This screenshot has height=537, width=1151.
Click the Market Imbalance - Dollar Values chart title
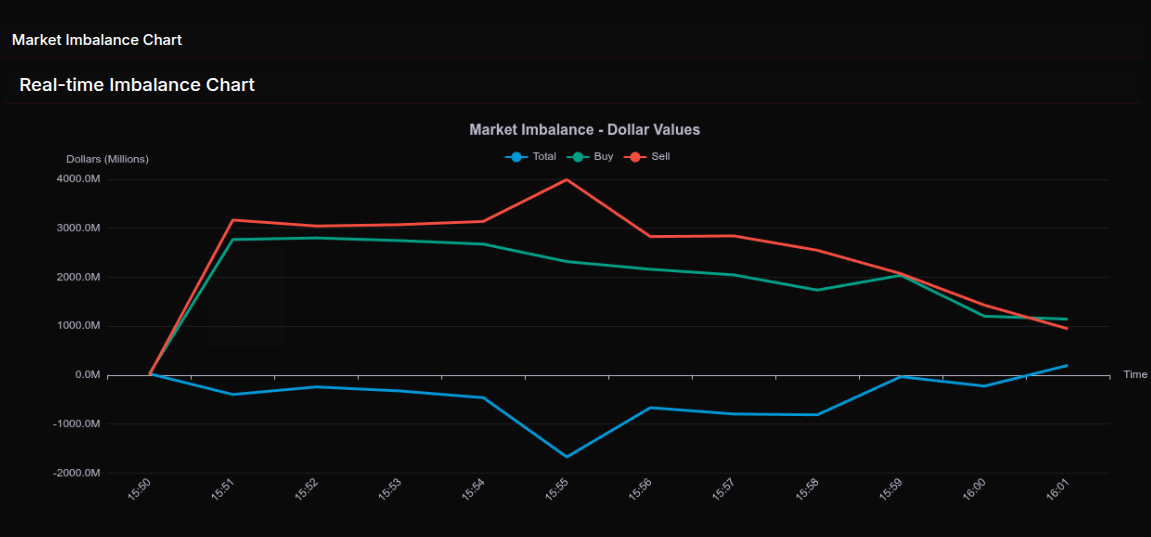click(x=584, y=130)
